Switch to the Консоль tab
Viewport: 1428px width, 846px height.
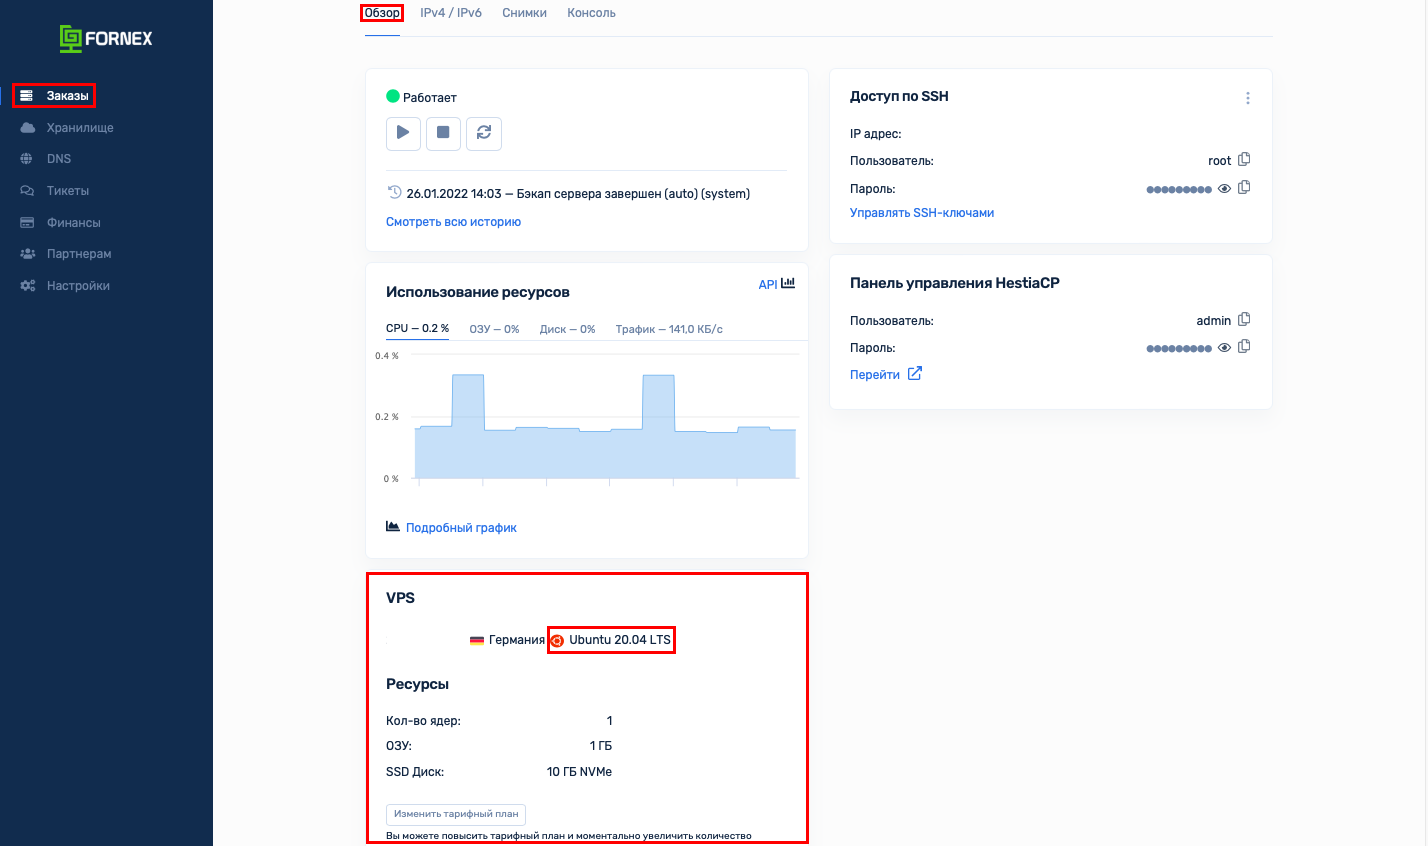click(591, 13)
